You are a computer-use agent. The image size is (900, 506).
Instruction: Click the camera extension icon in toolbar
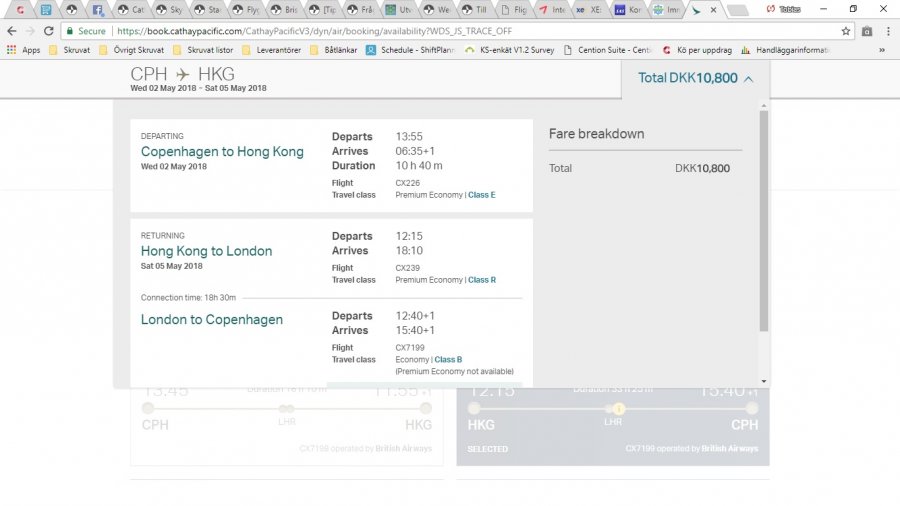point(866,31)
